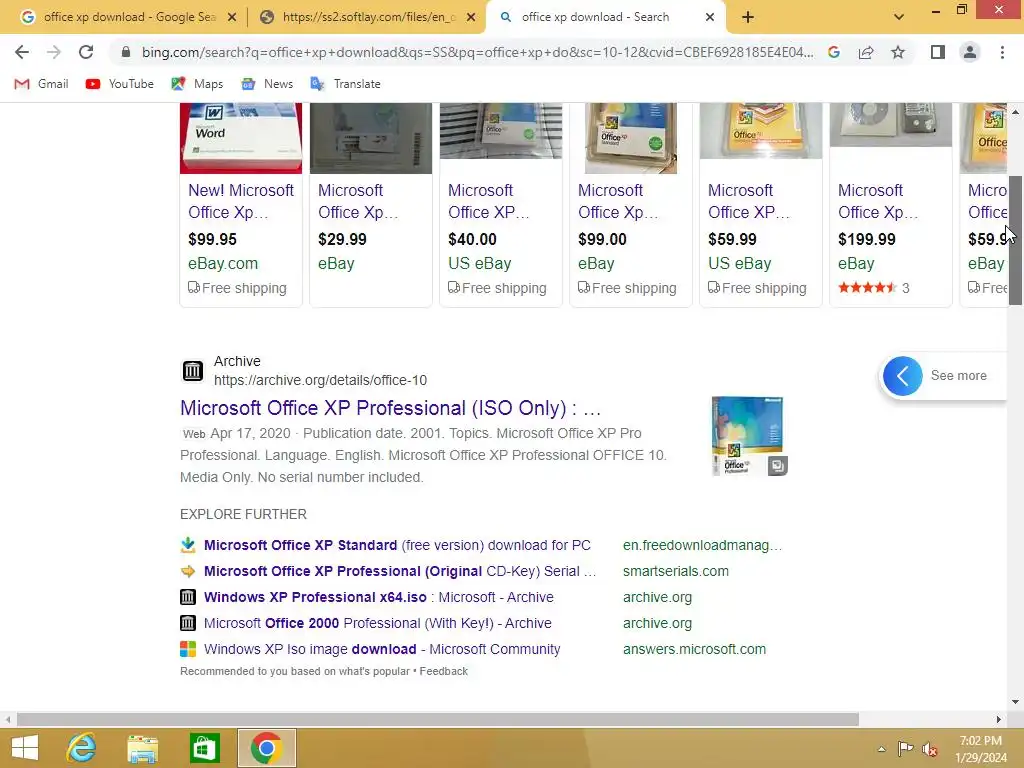1024x768 pixels.
Task: Go back to the previous page
Action: (22, 52)
